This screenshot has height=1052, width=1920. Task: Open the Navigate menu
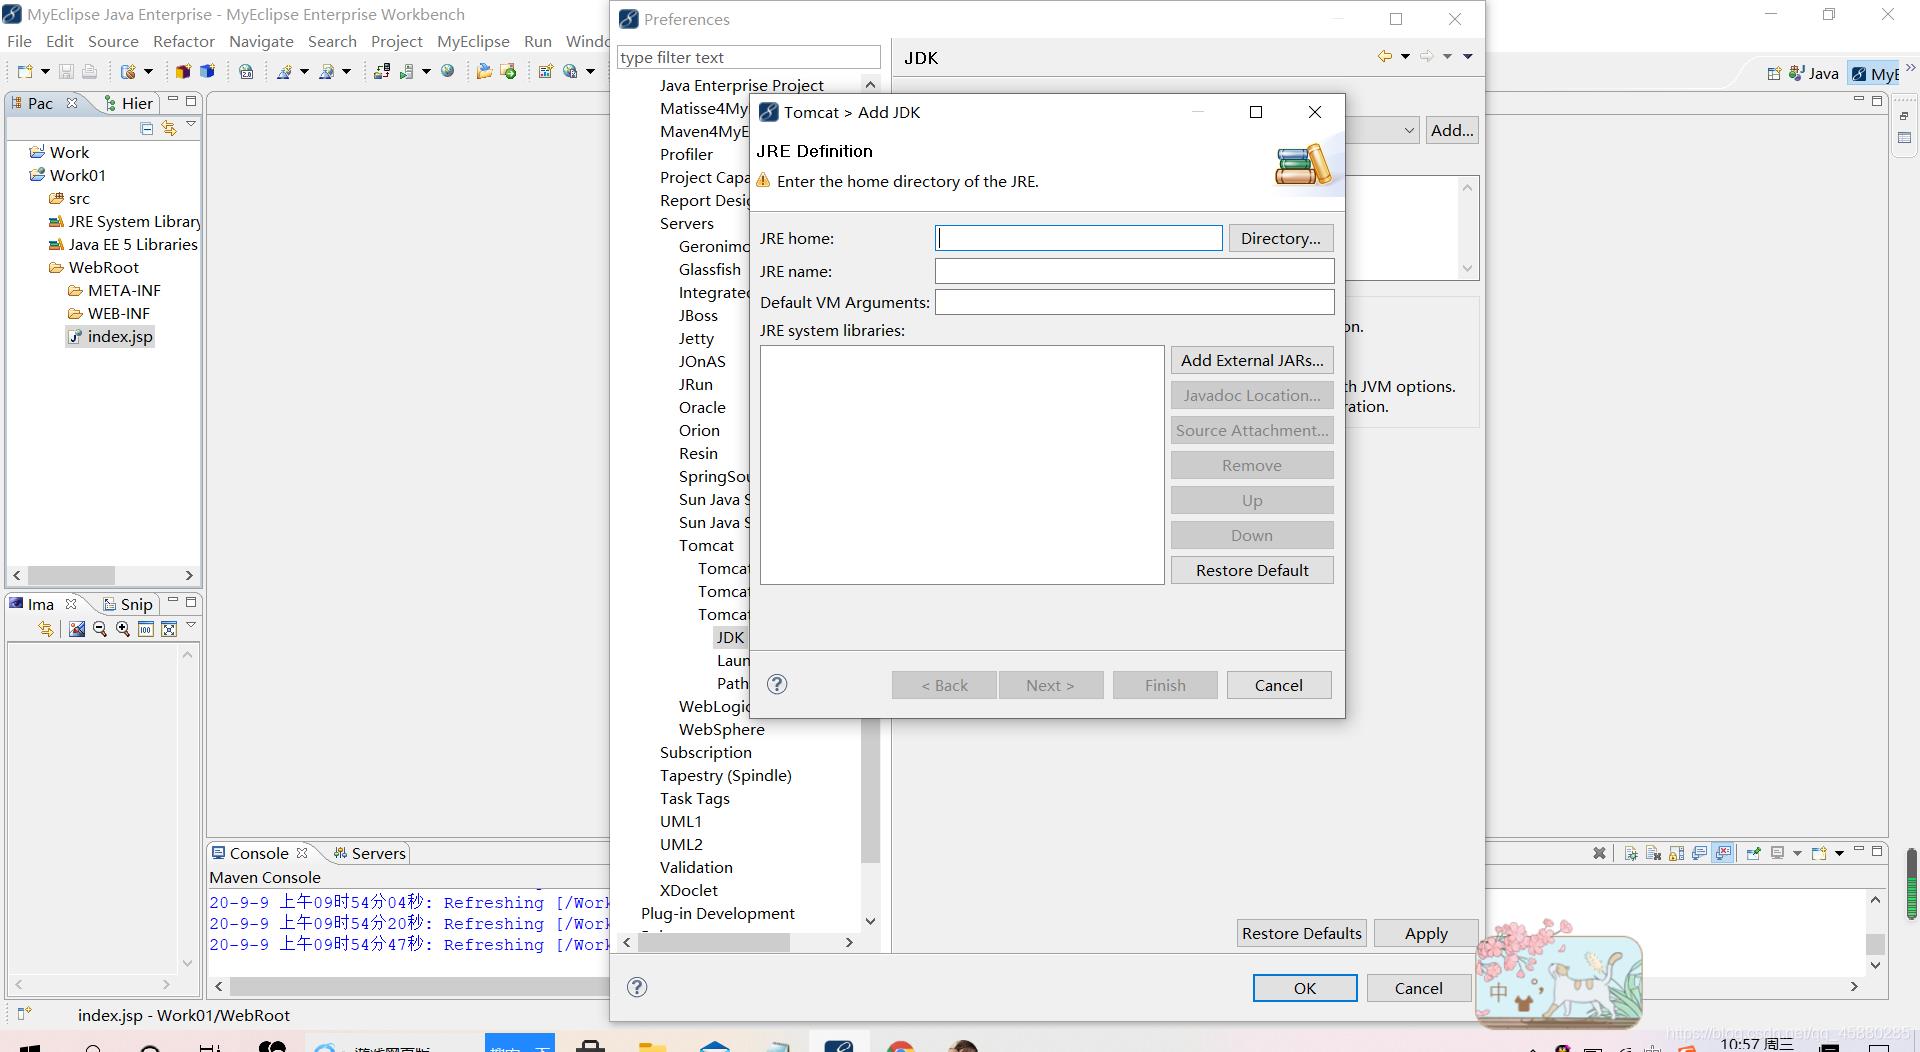(261, 41)
